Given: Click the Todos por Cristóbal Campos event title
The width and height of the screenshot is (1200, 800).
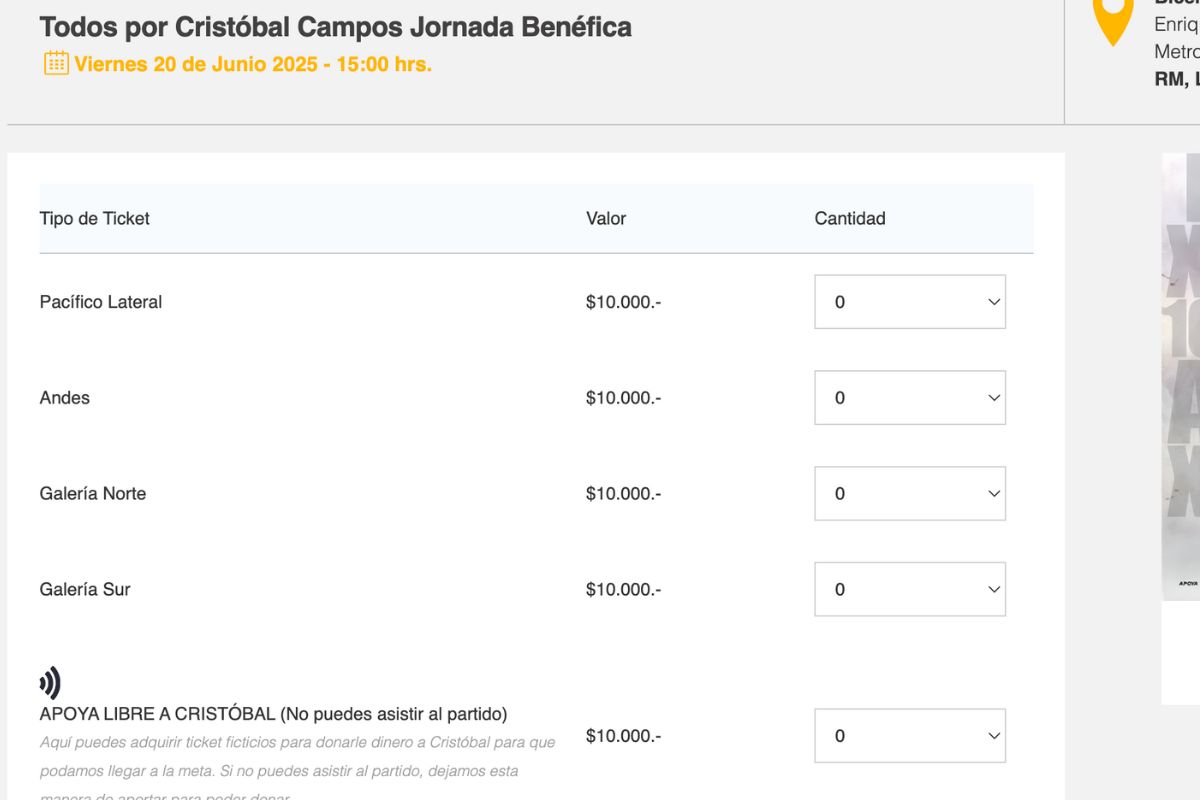Looking at the screenshot, I should pos(335,27).
